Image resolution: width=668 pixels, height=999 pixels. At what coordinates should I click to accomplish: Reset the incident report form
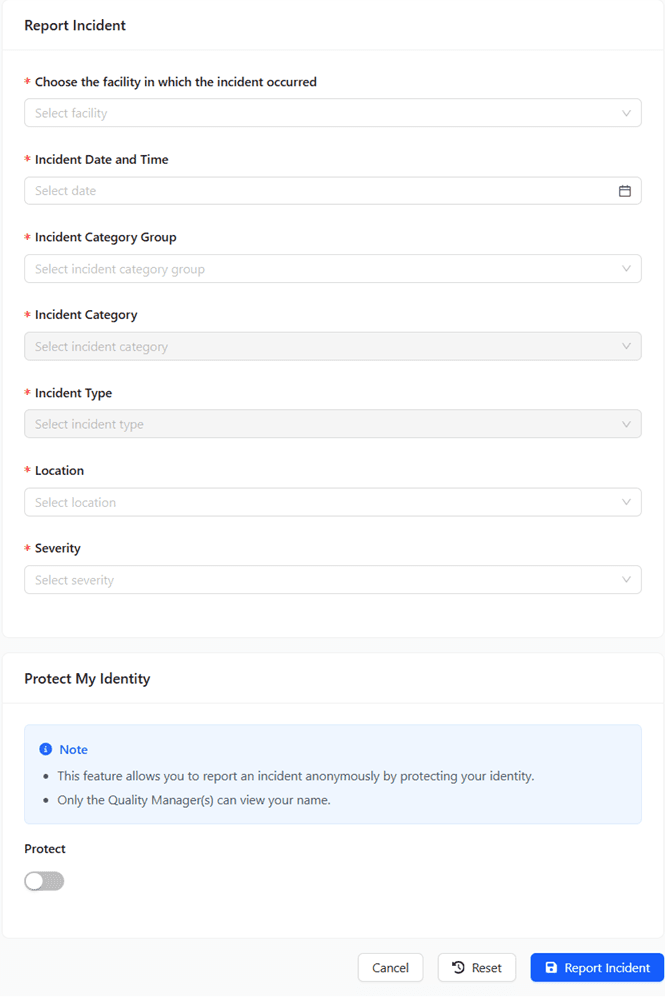pos(477,967)
